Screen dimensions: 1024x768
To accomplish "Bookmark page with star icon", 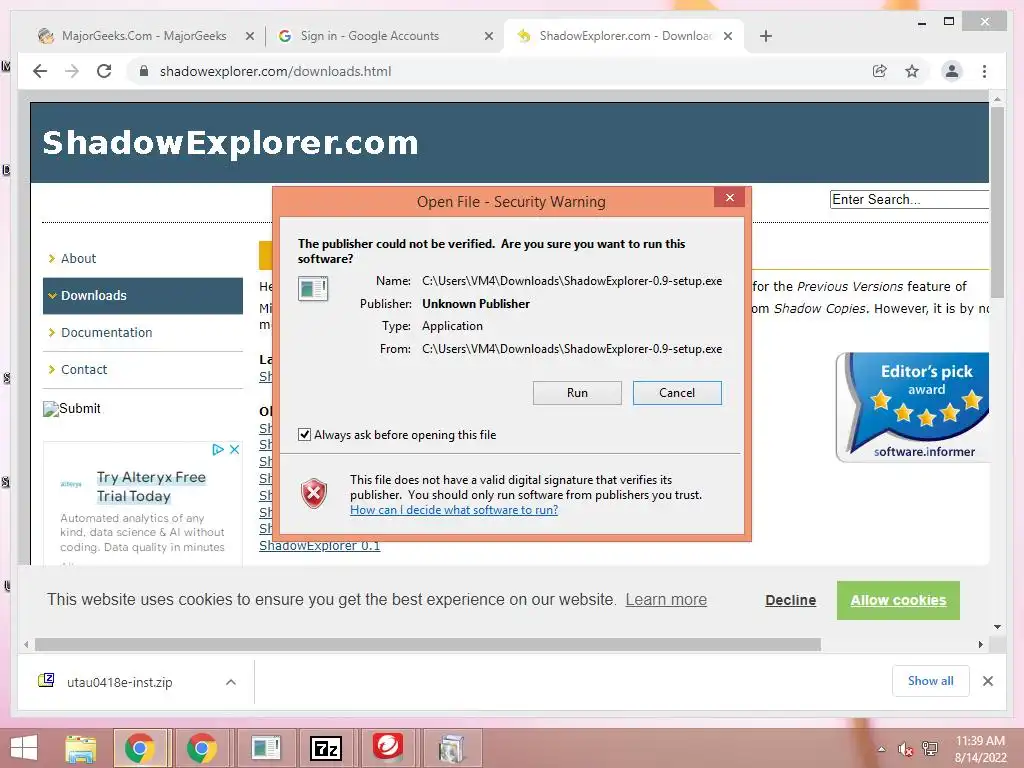I will click(x=912, y=71).
